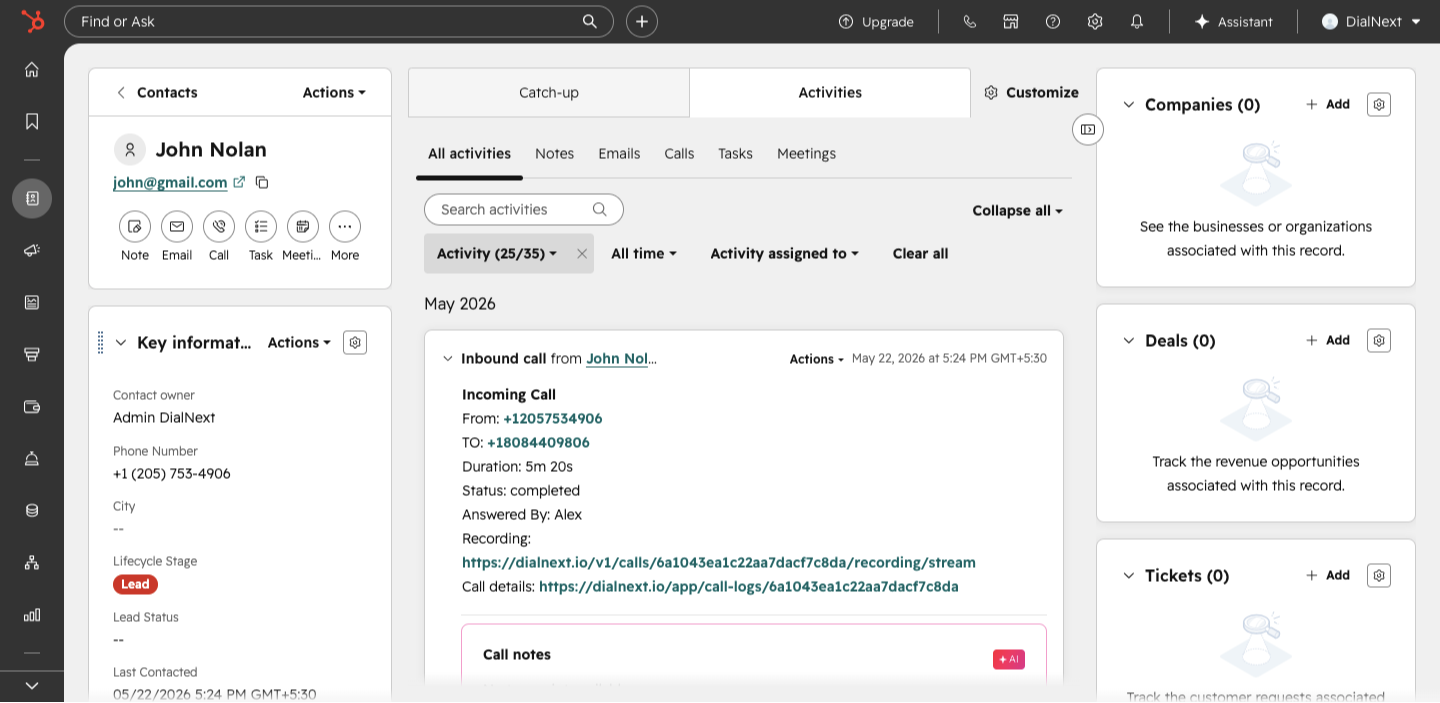Copy the john@gmail.com email address

[x=262, y=182]
